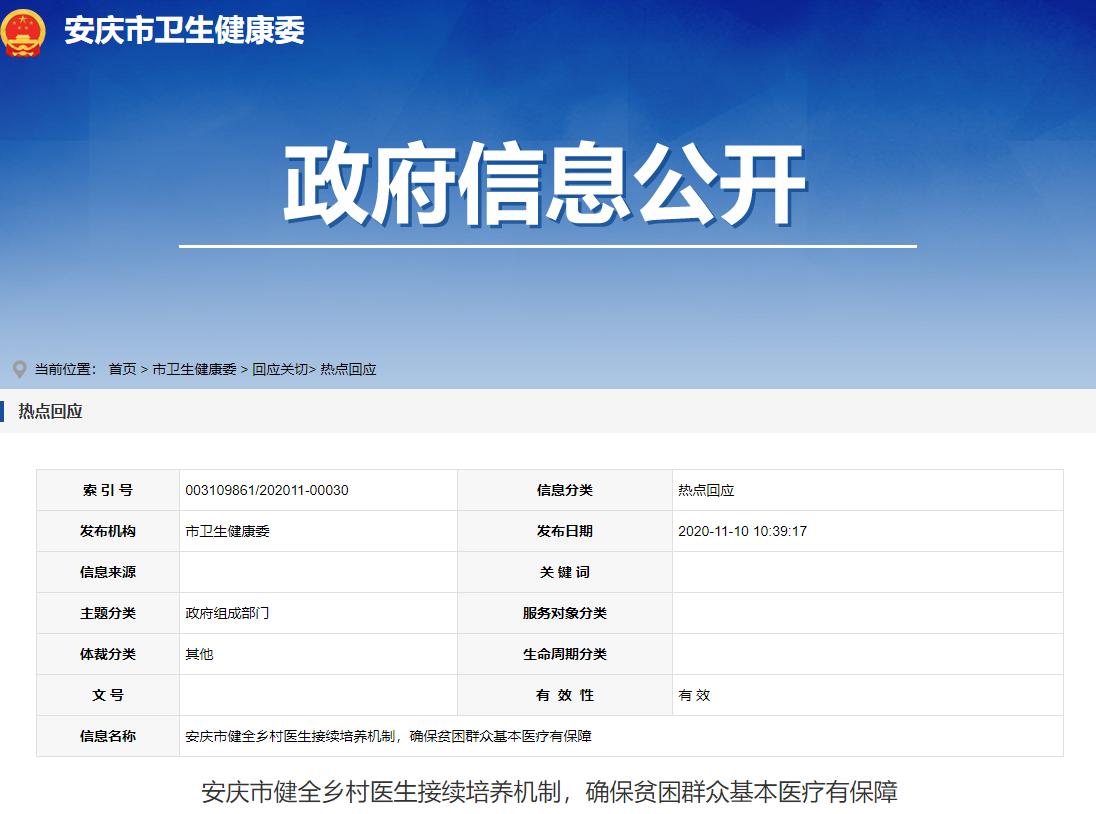
Task: Click the 服务对象分类 label cell
Action: coord(565,613)
